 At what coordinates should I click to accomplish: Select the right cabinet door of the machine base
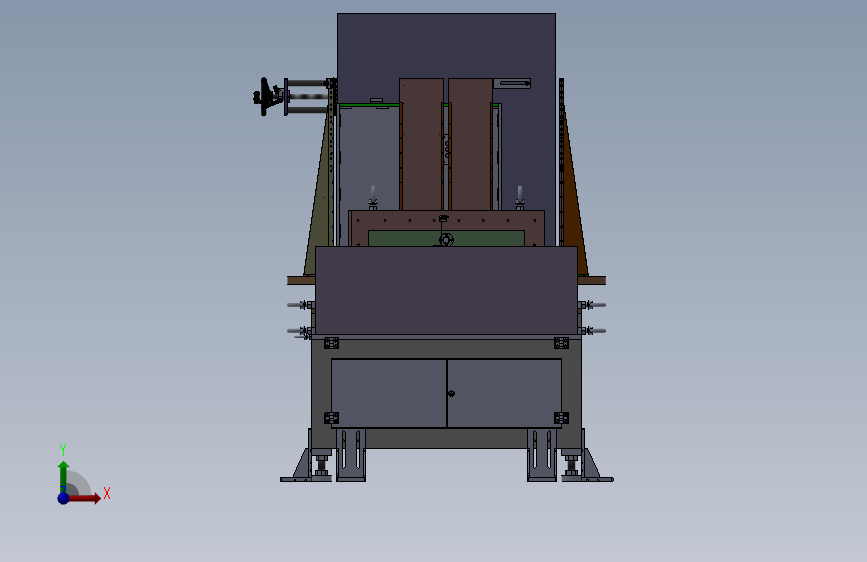[x=504, y=393]
